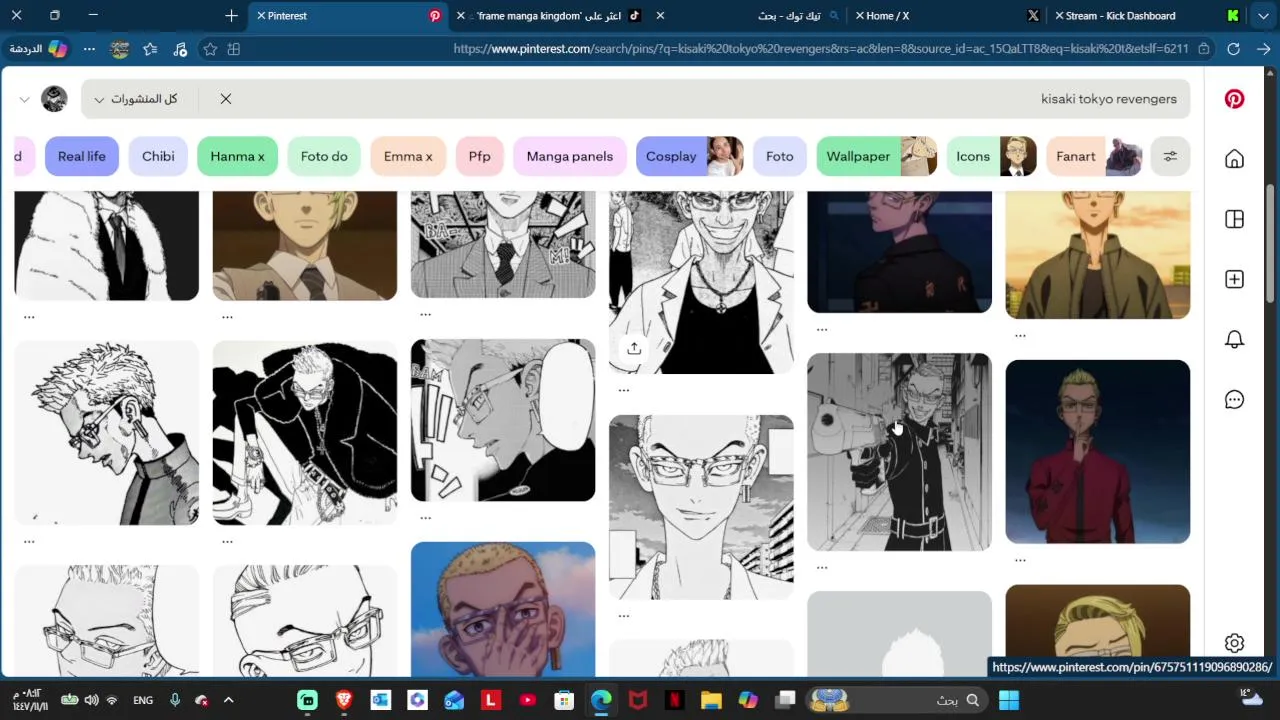
Task: Click the share icon on smiling manga pin
Action: coord(634,348)
